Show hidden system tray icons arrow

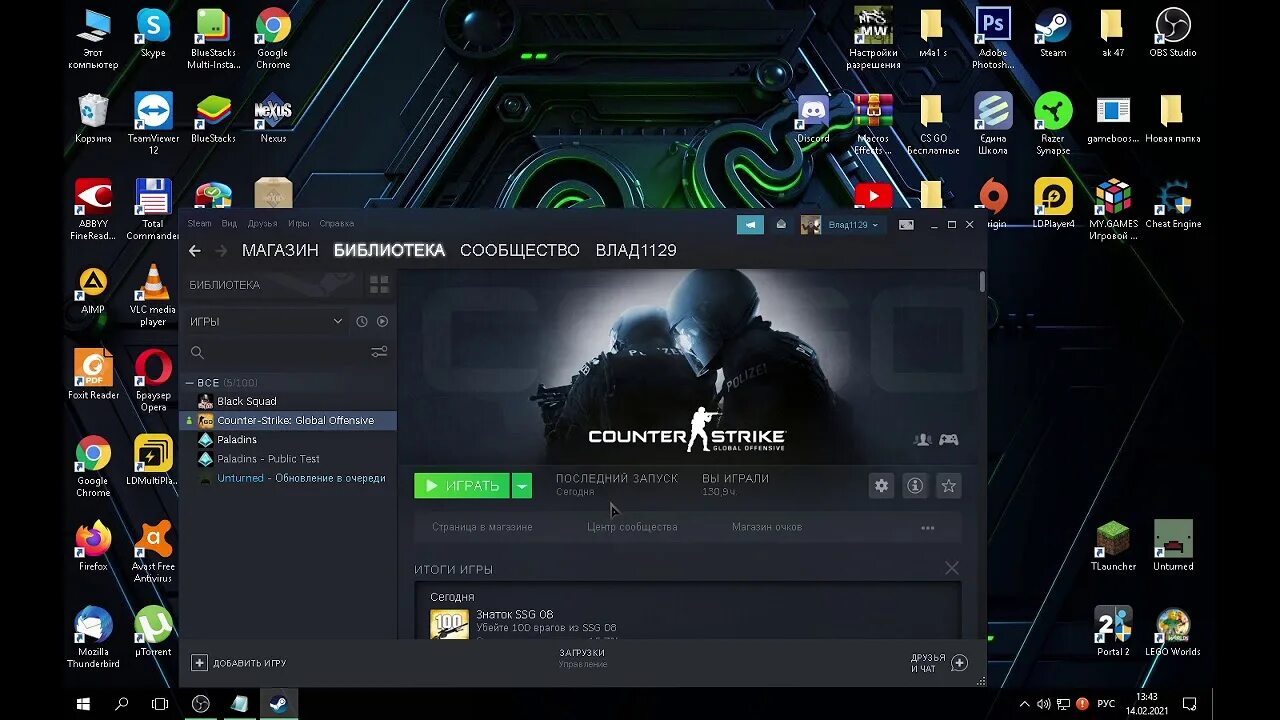pyautogui.click(x=1024, y=704)
